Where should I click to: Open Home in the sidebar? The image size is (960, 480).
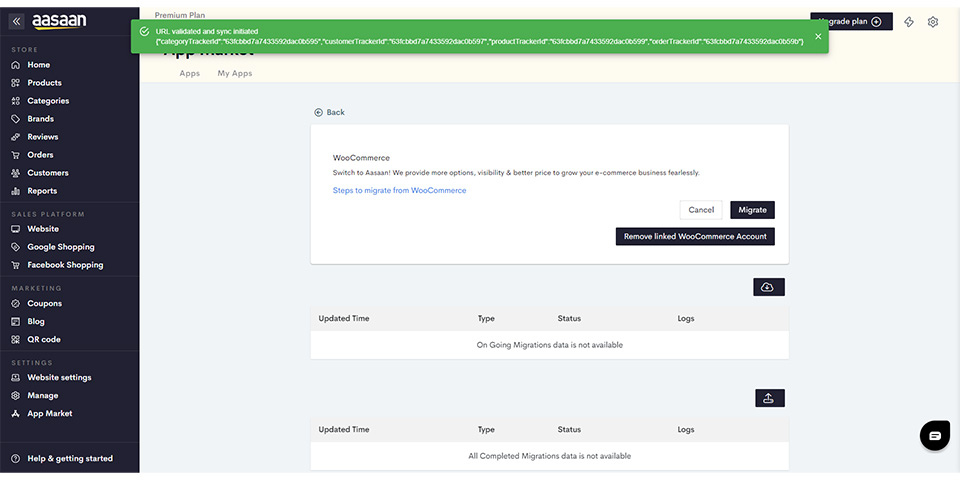click(39, 65)
